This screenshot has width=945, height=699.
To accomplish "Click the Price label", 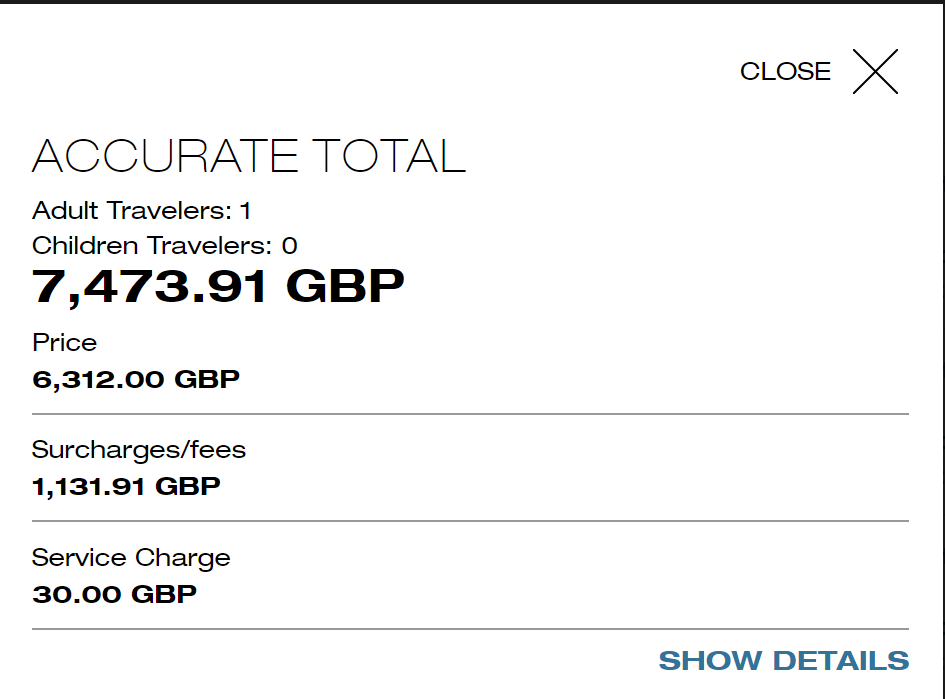I will [64, 343].
